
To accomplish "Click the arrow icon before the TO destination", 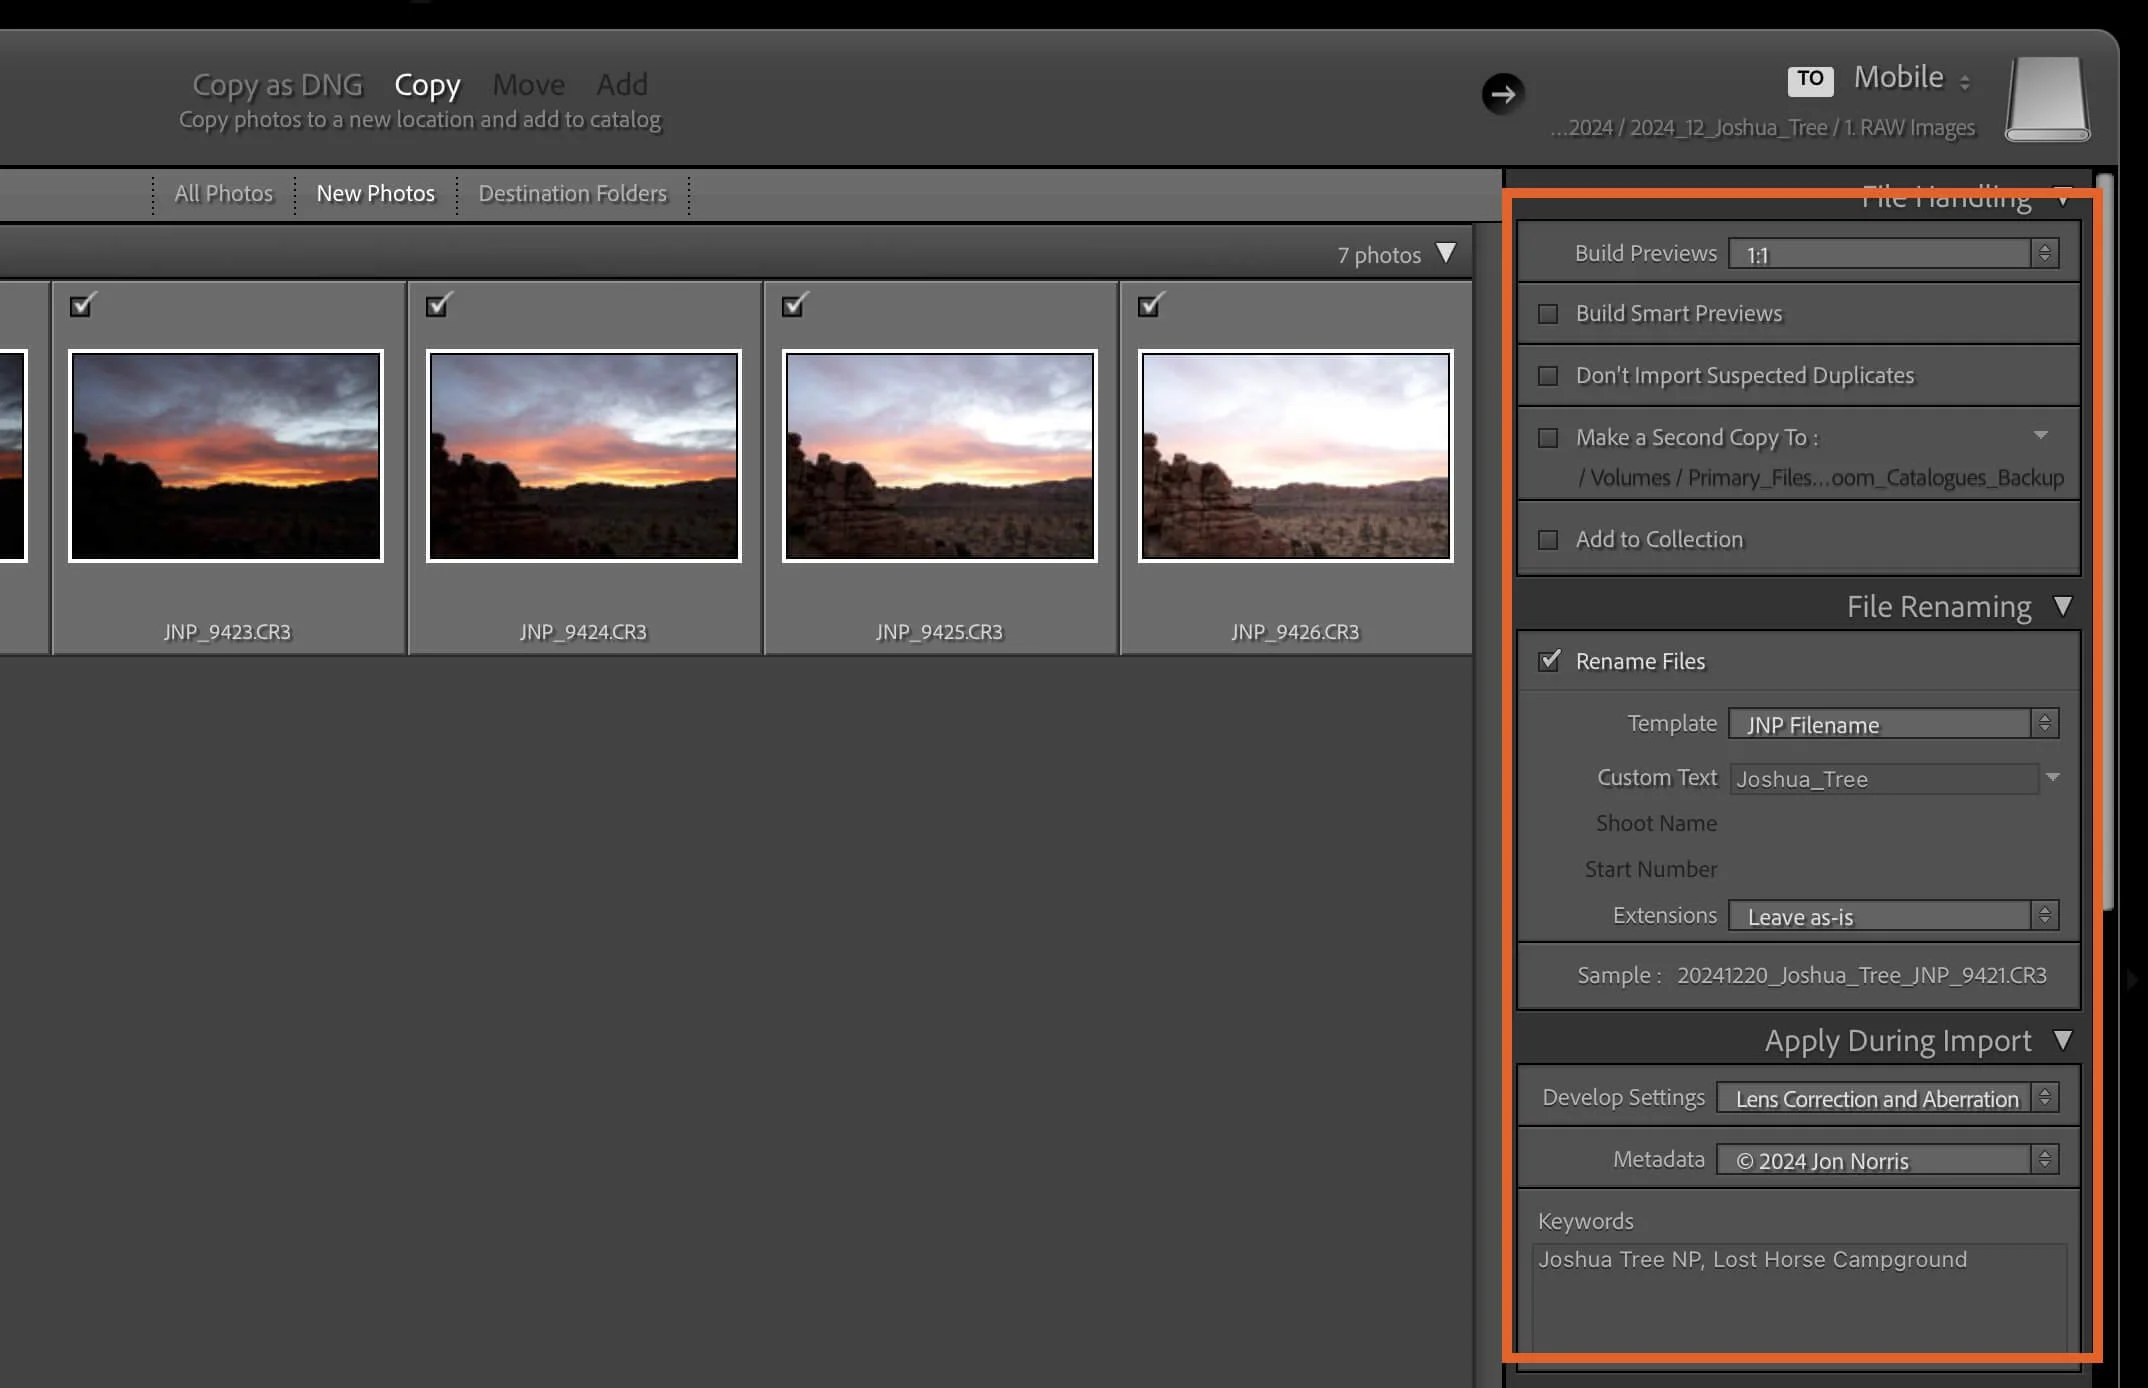I will (1502, 94).
